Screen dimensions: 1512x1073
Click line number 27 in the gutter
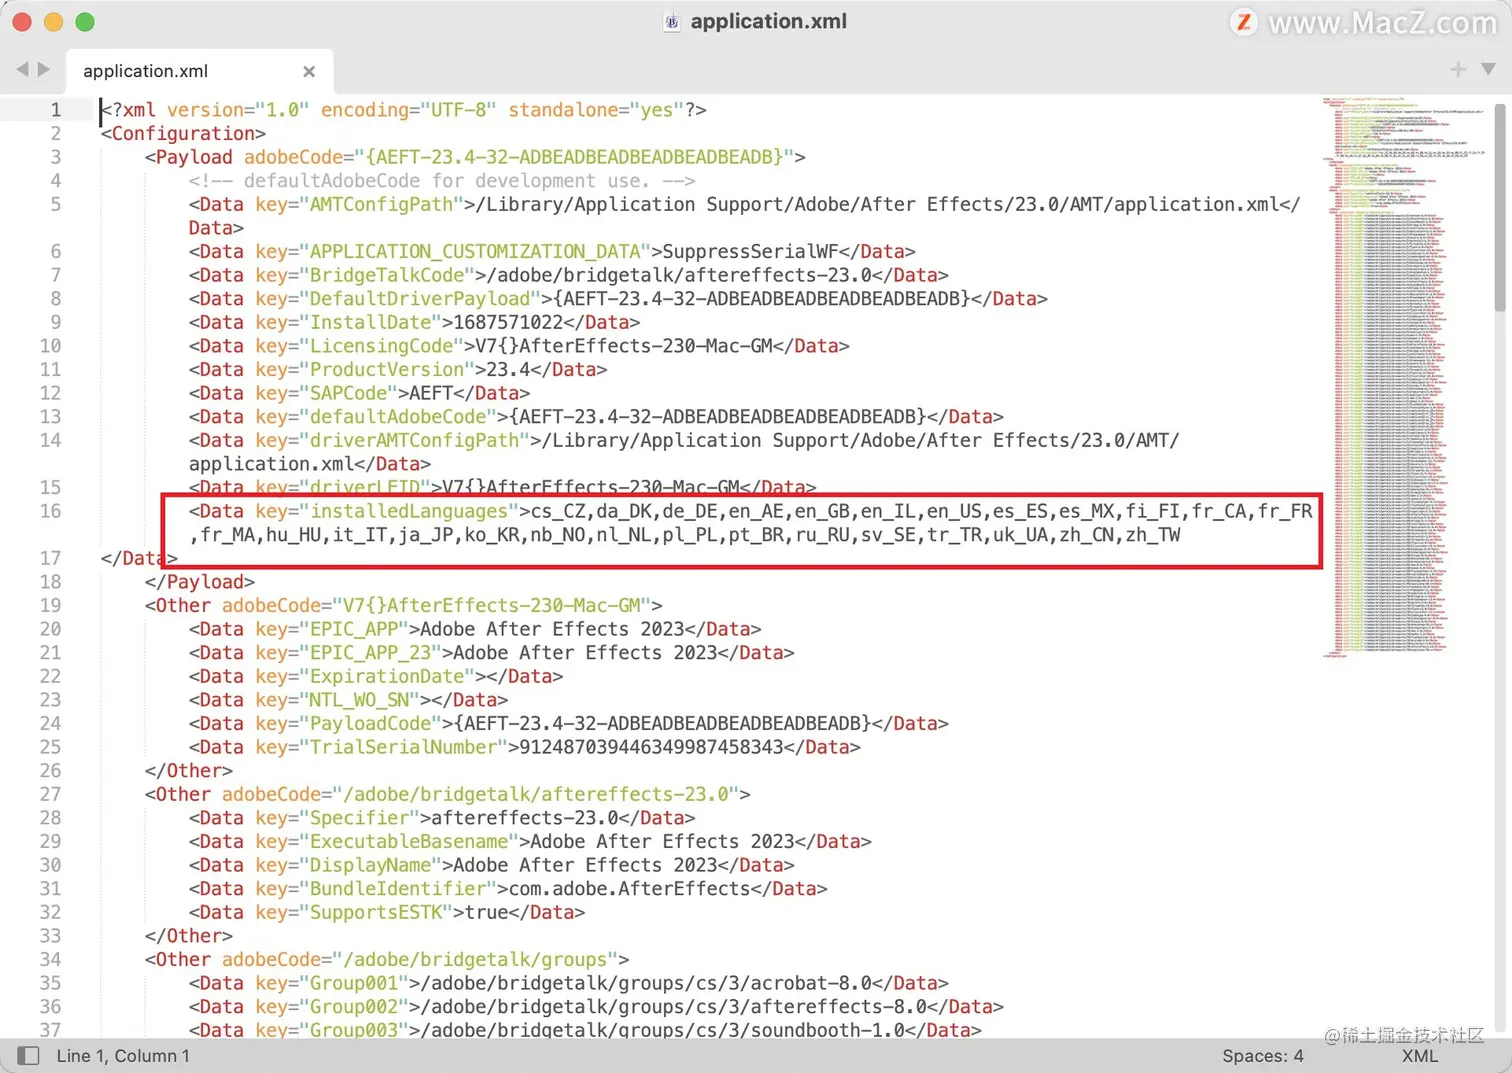50,794
